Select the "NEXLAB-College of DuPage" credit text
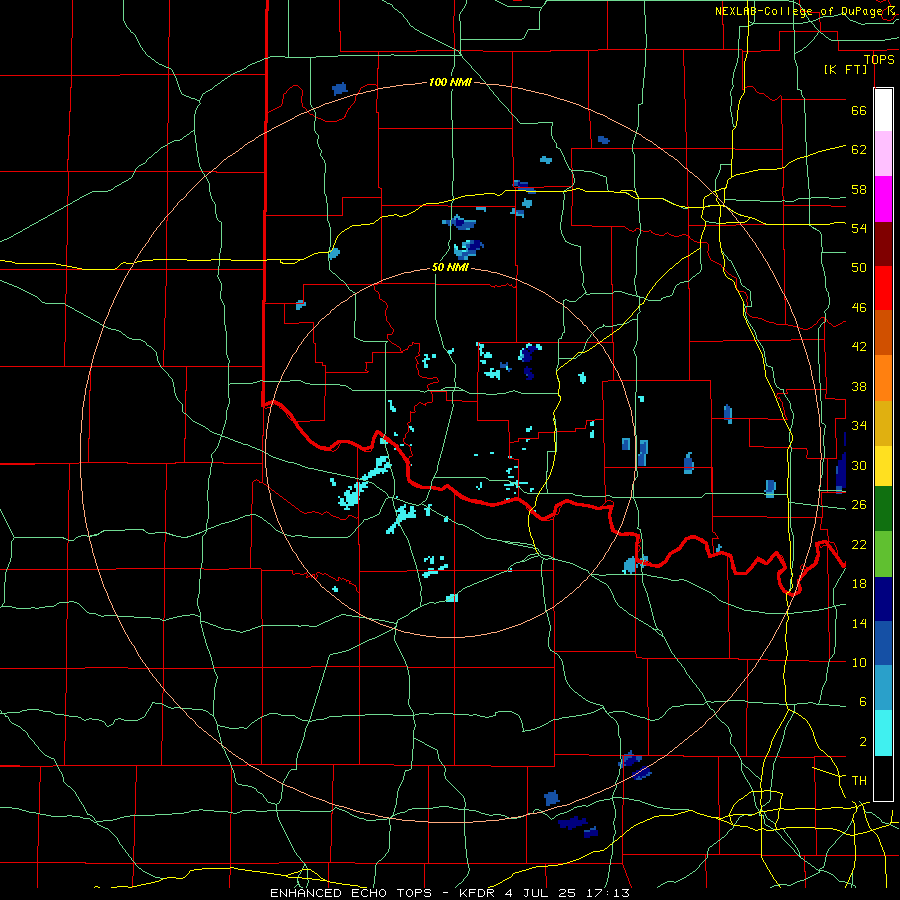 (x=800, y=11)
